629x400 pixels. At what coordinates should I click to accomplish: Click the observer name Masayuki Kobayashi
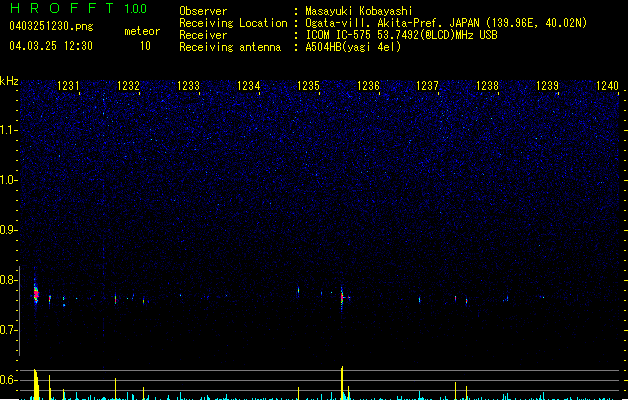[x=359, y=11]
